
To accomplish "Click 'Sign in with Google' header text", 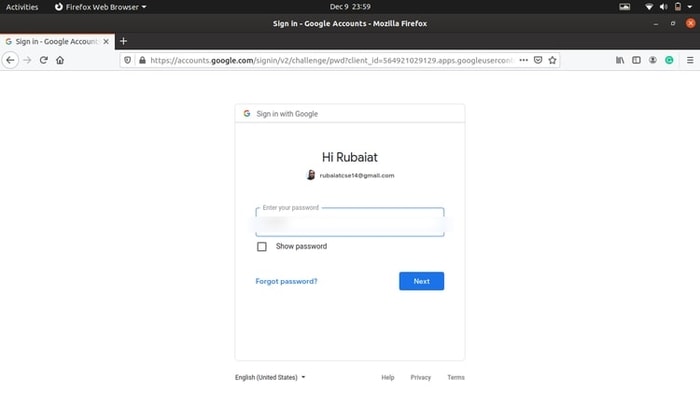I will point(287,114).
